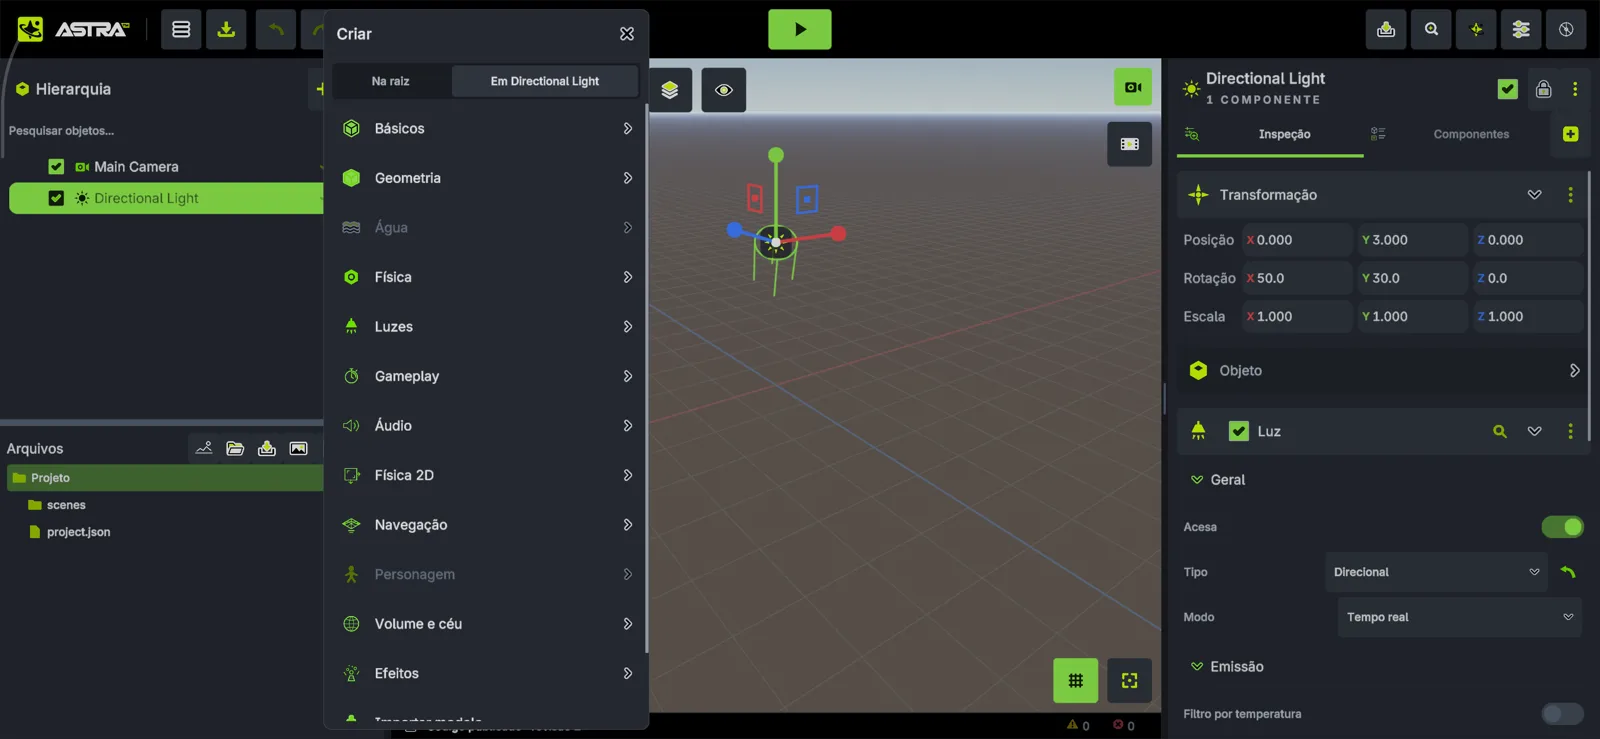Image resolution: width=1600 pixels, height=739 pixels.
Task: Open the Volume e céu submenu
Action: click(x=487, y=624)
